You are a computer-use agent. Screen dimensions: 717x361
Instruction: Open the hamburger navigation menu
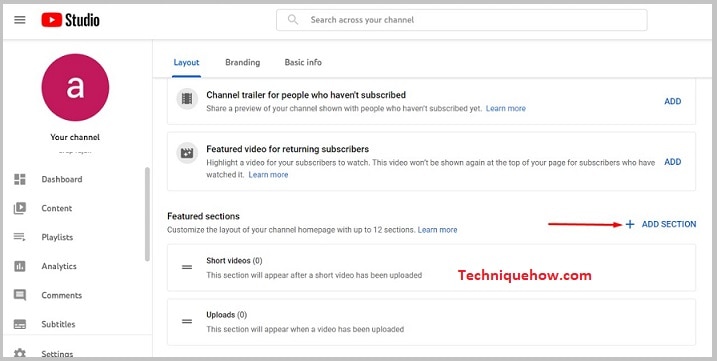click(x=20, y=20)
